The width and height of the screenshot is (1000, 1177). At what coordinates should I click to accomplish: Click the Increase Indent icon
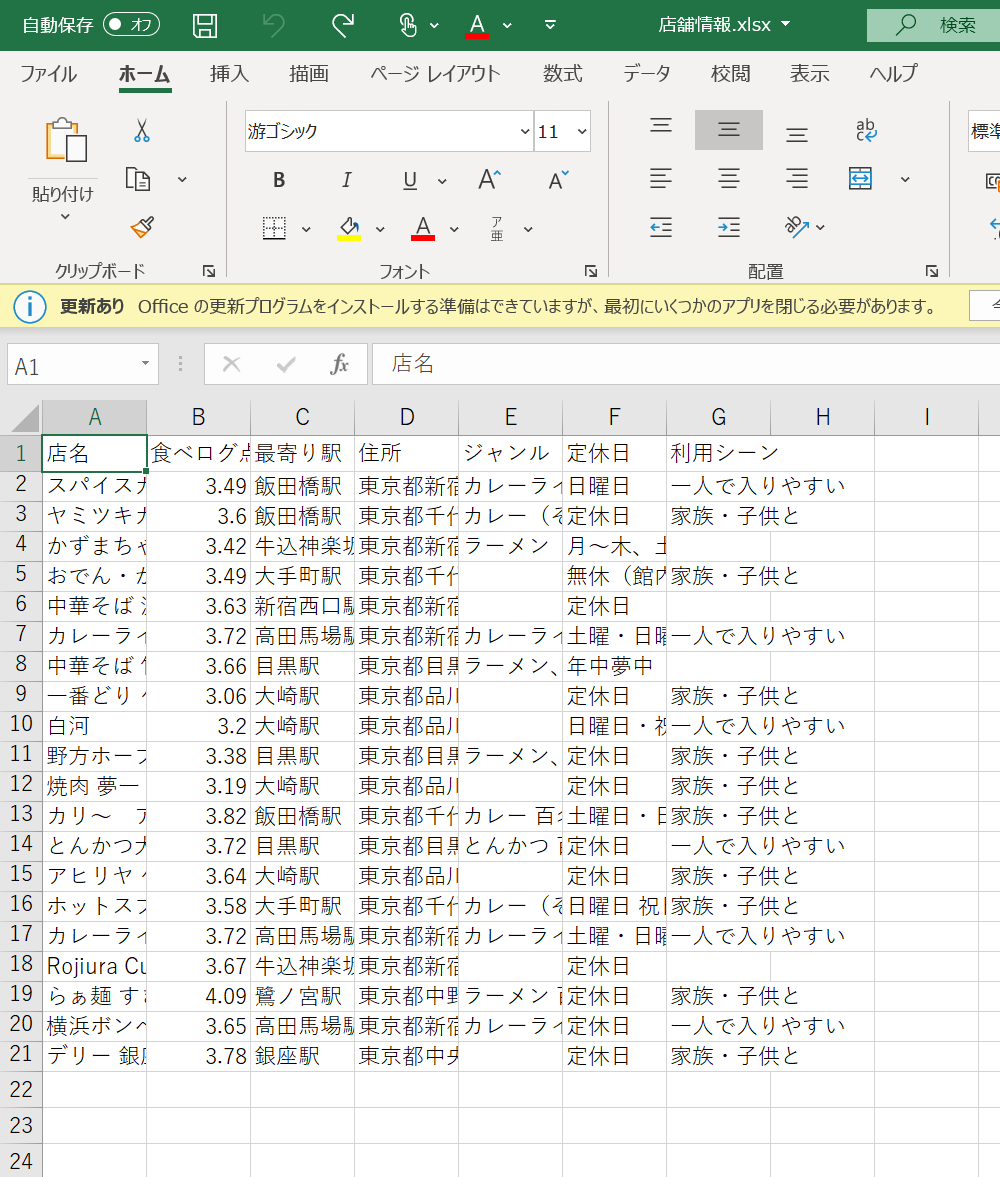[x=728, y=227]
